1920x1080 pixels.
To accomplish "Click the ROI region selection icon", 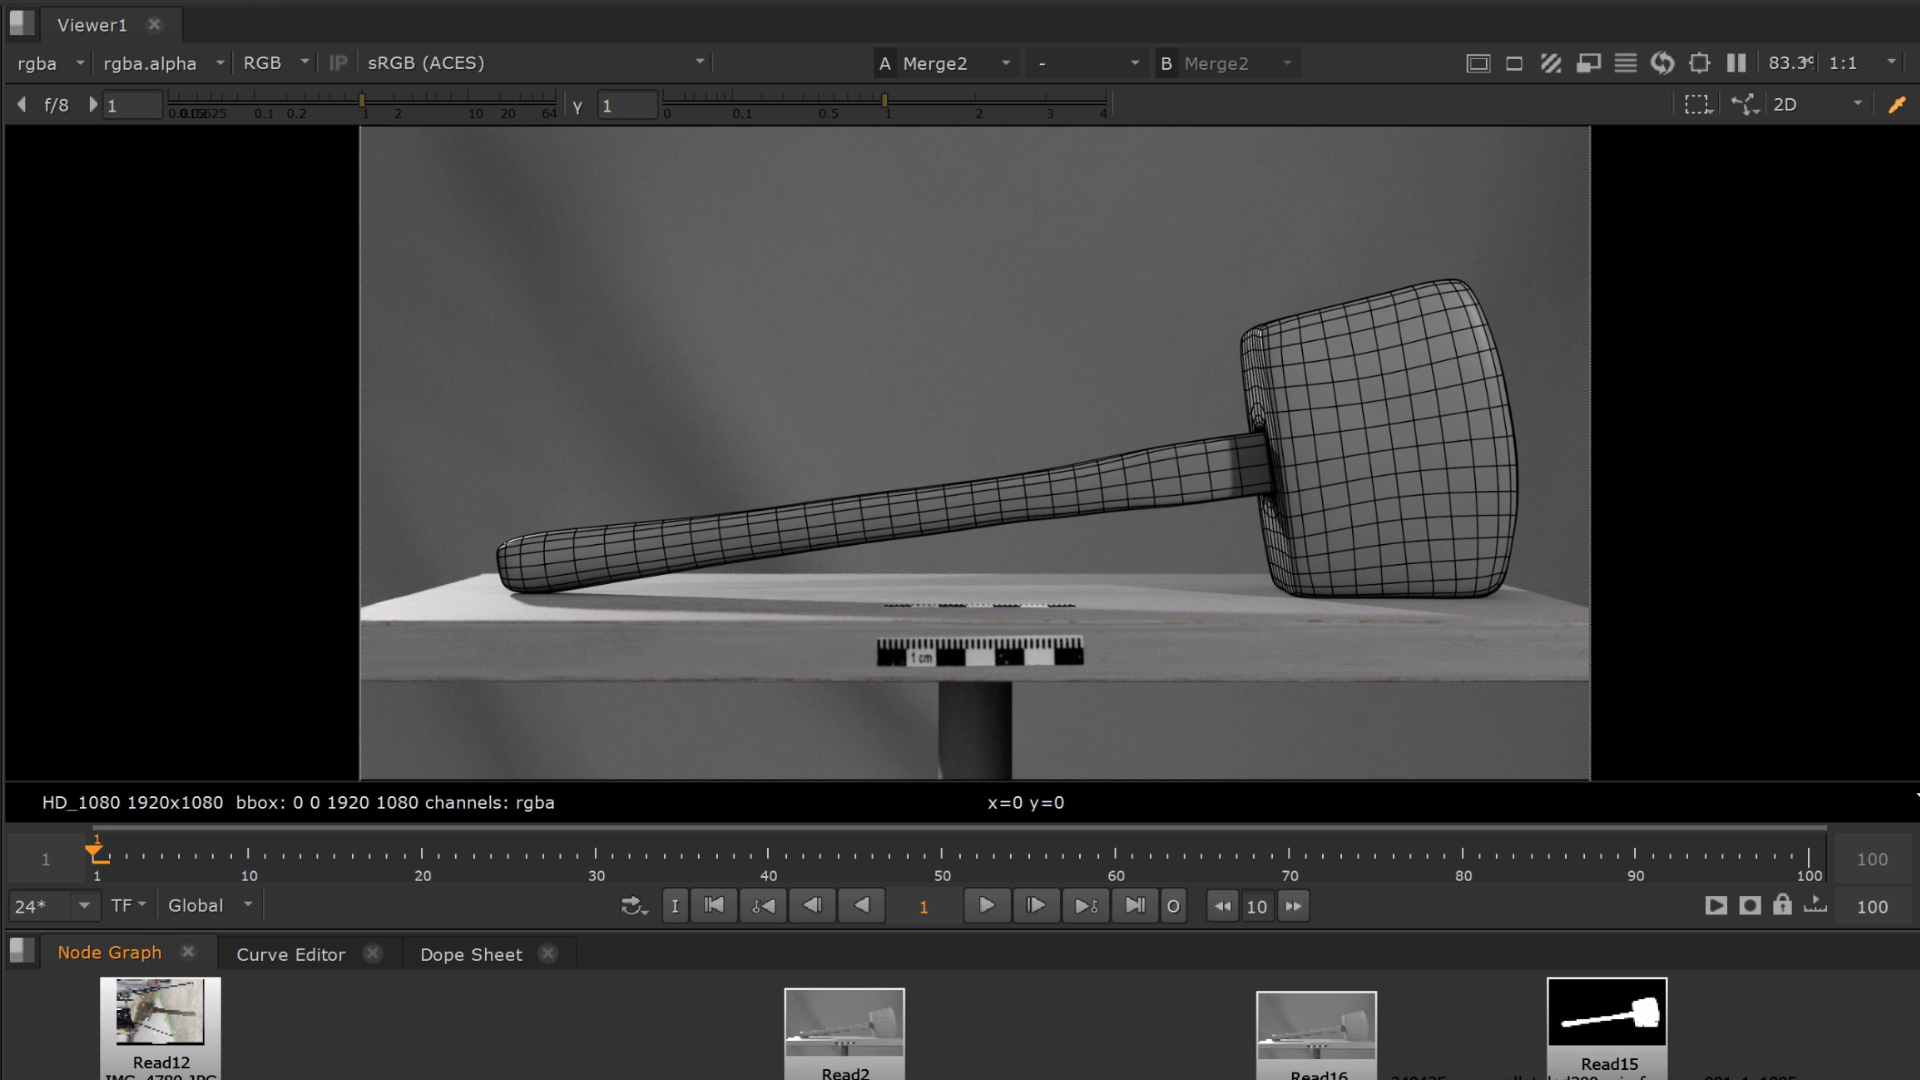I will click(x=1697, y=104).
